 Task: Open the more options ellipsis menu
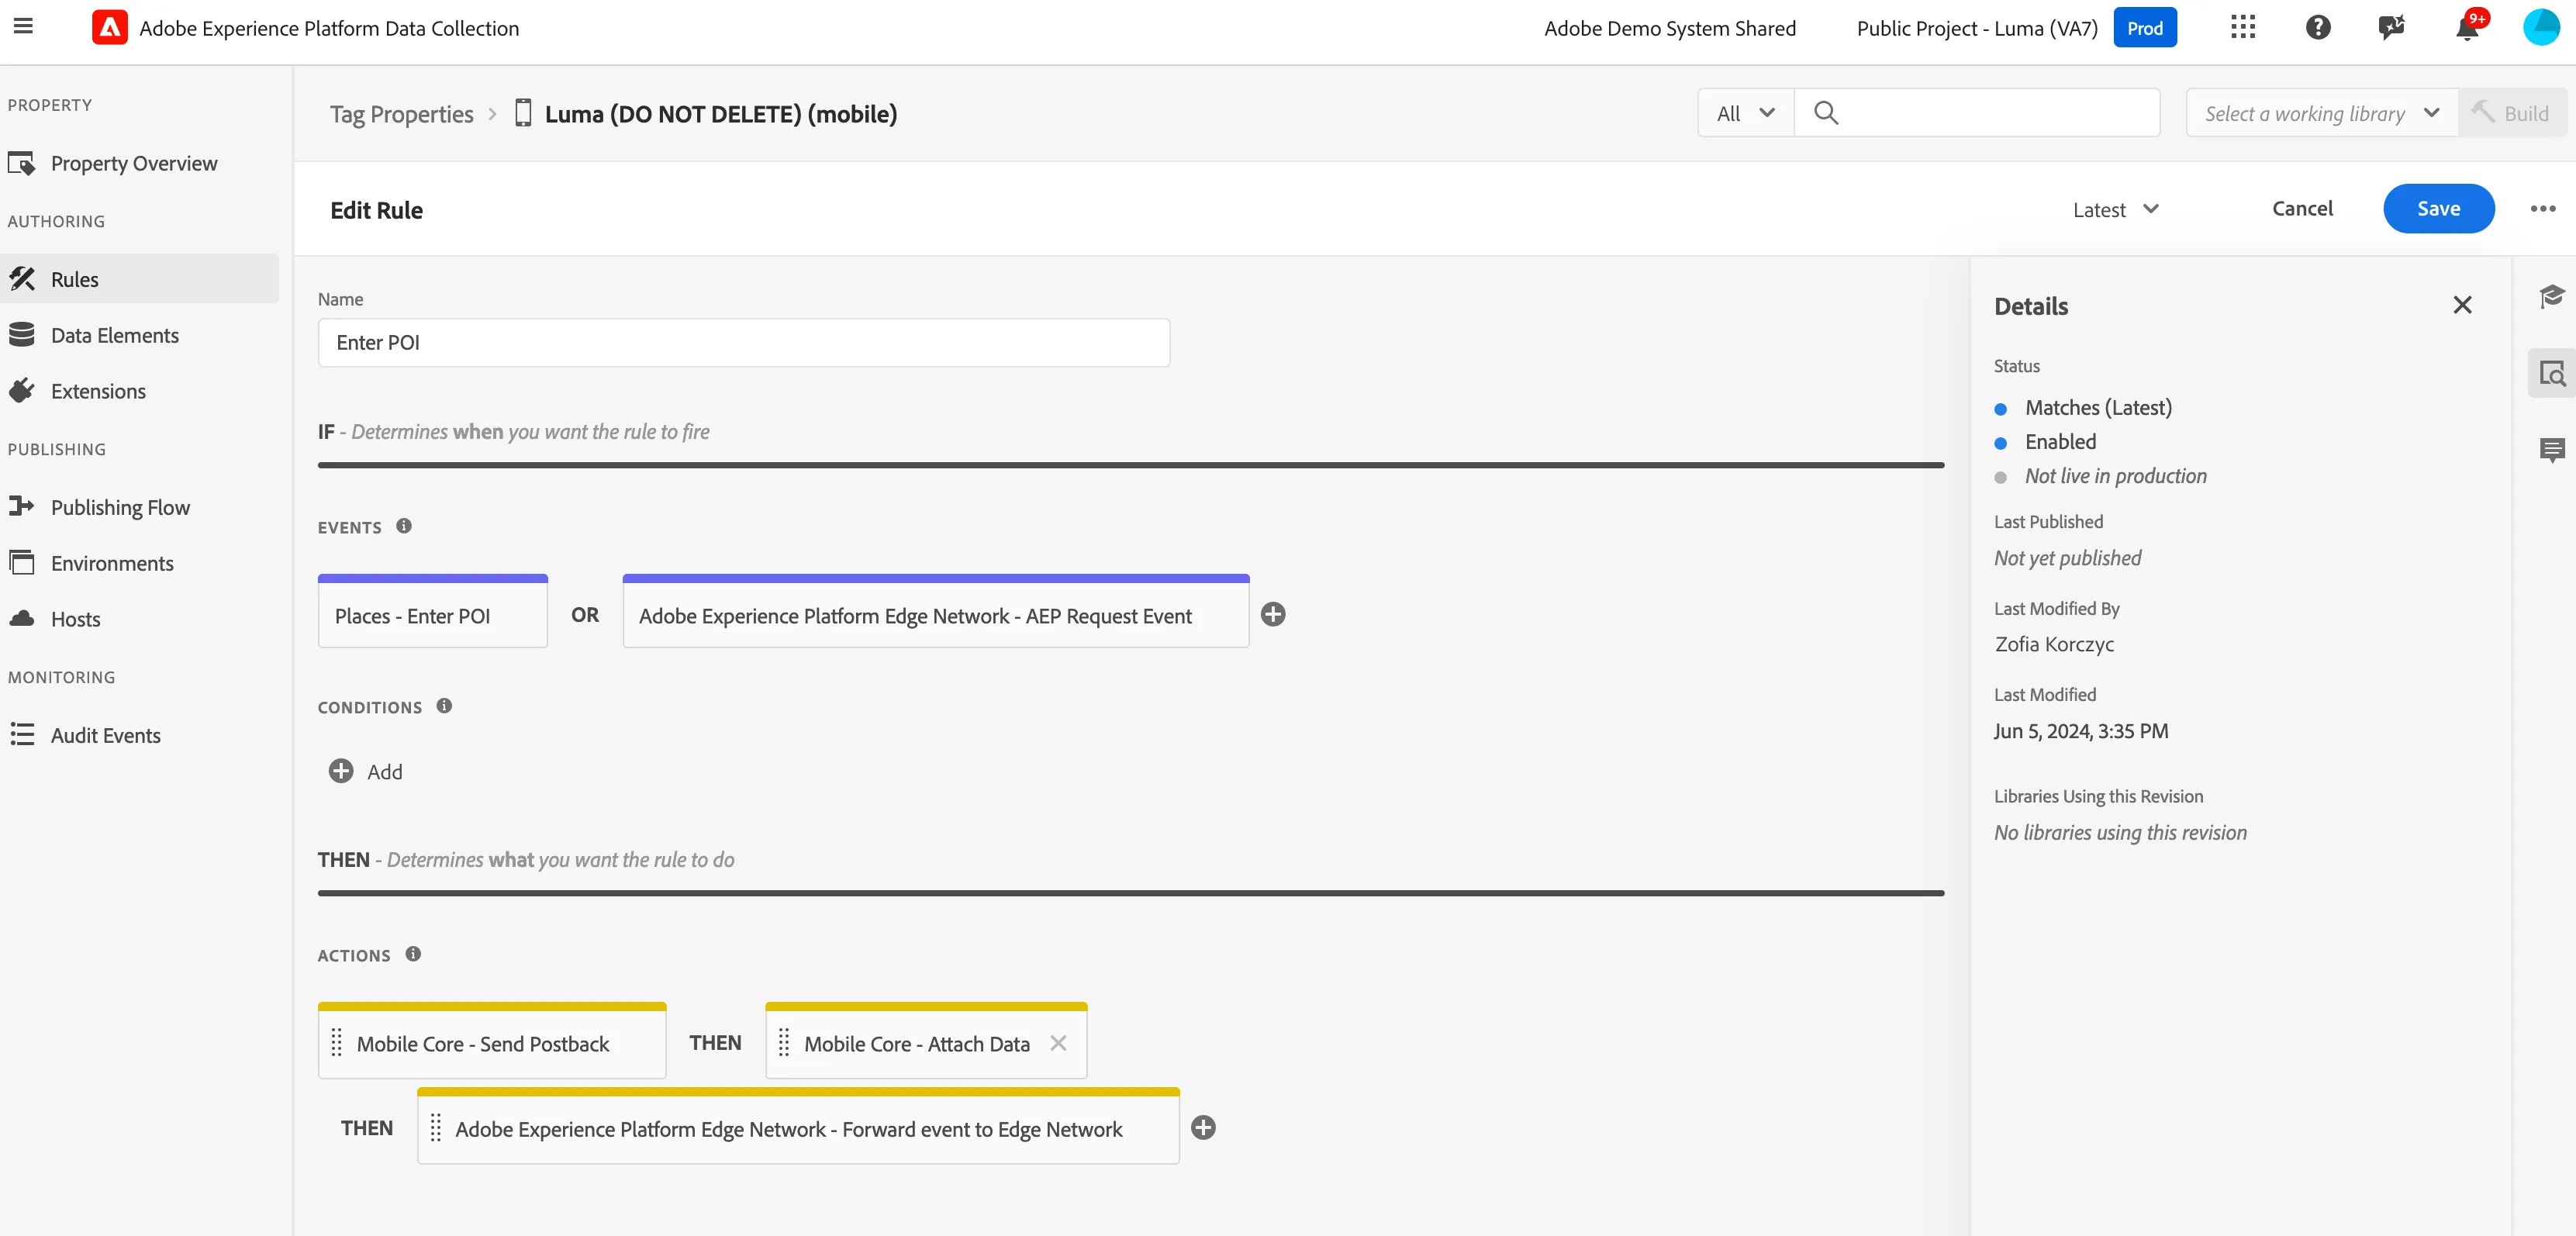tap(2543, 209)
